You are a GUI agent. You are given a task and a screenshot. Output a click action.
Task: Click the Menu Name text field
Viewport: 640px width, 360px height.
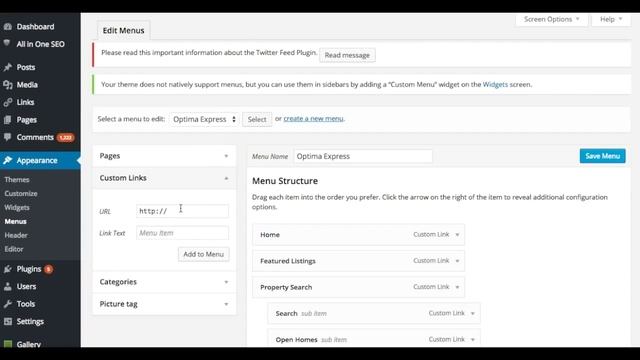point(363,156)
